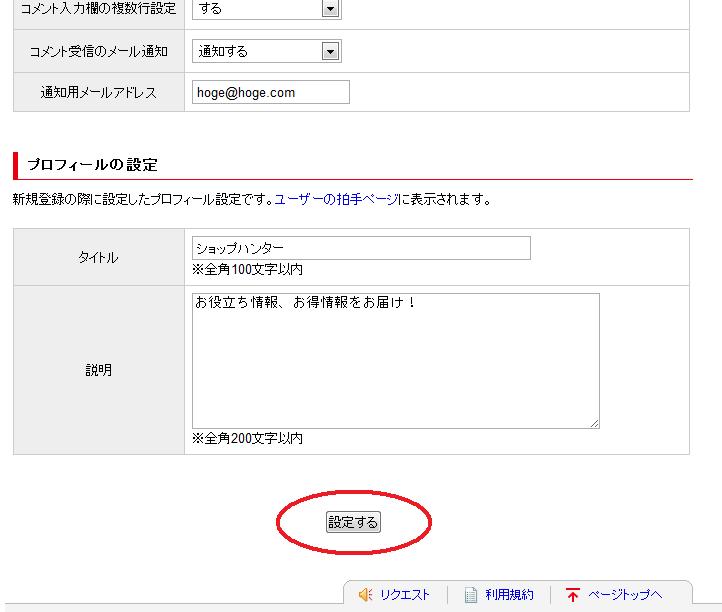The height and width of the screenshot is (612, 722).
Task: Click the 通知用メールアドレス email field
Action: (271, 92)
